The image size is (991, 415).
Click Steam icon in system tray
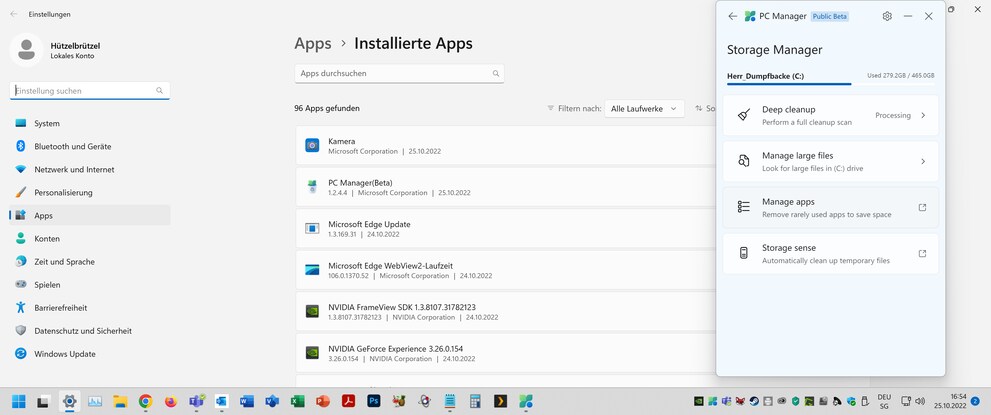[755, 401]
